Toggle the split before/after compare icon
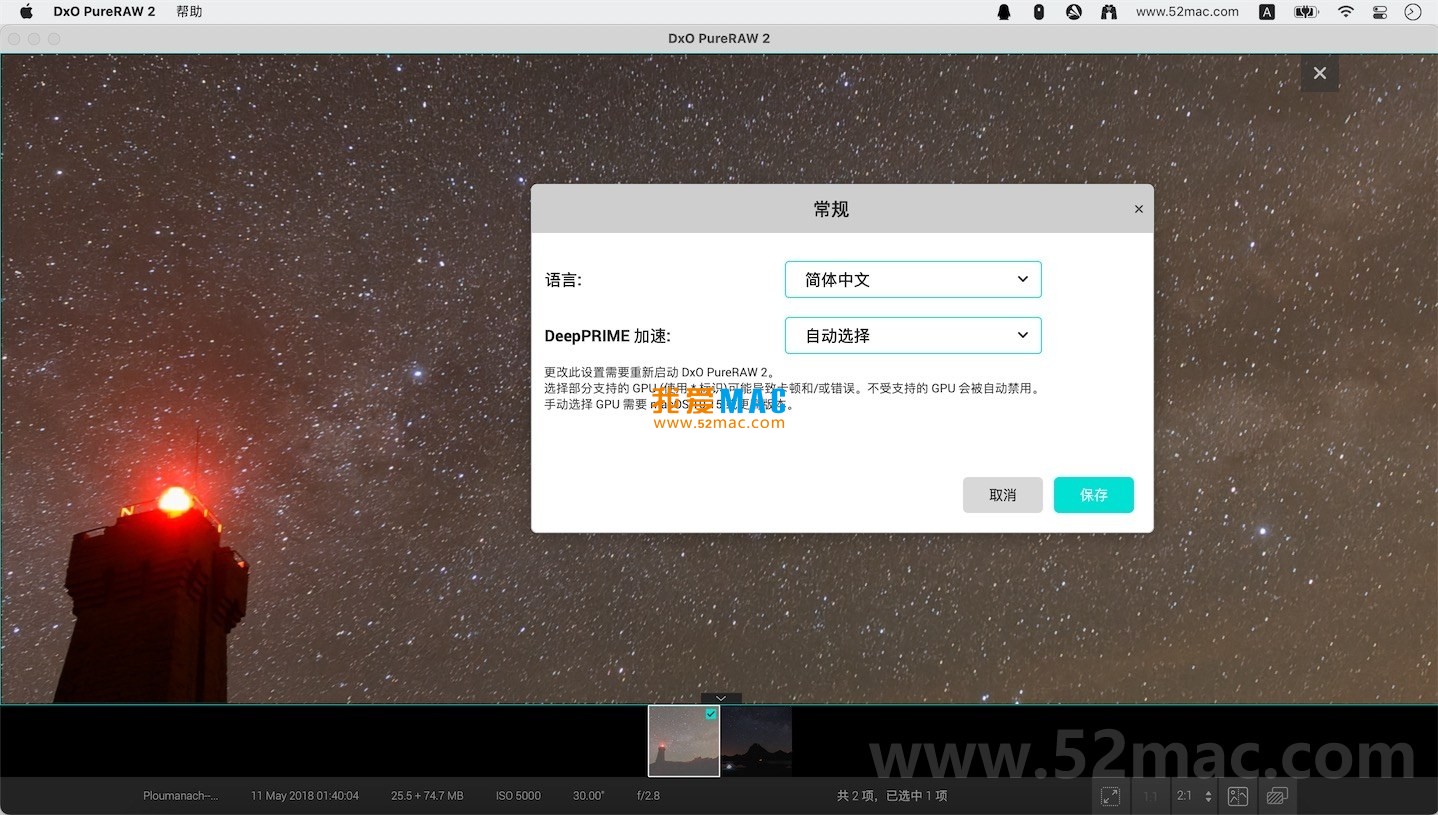The image size is (1438, 815). pos(1238,796)
